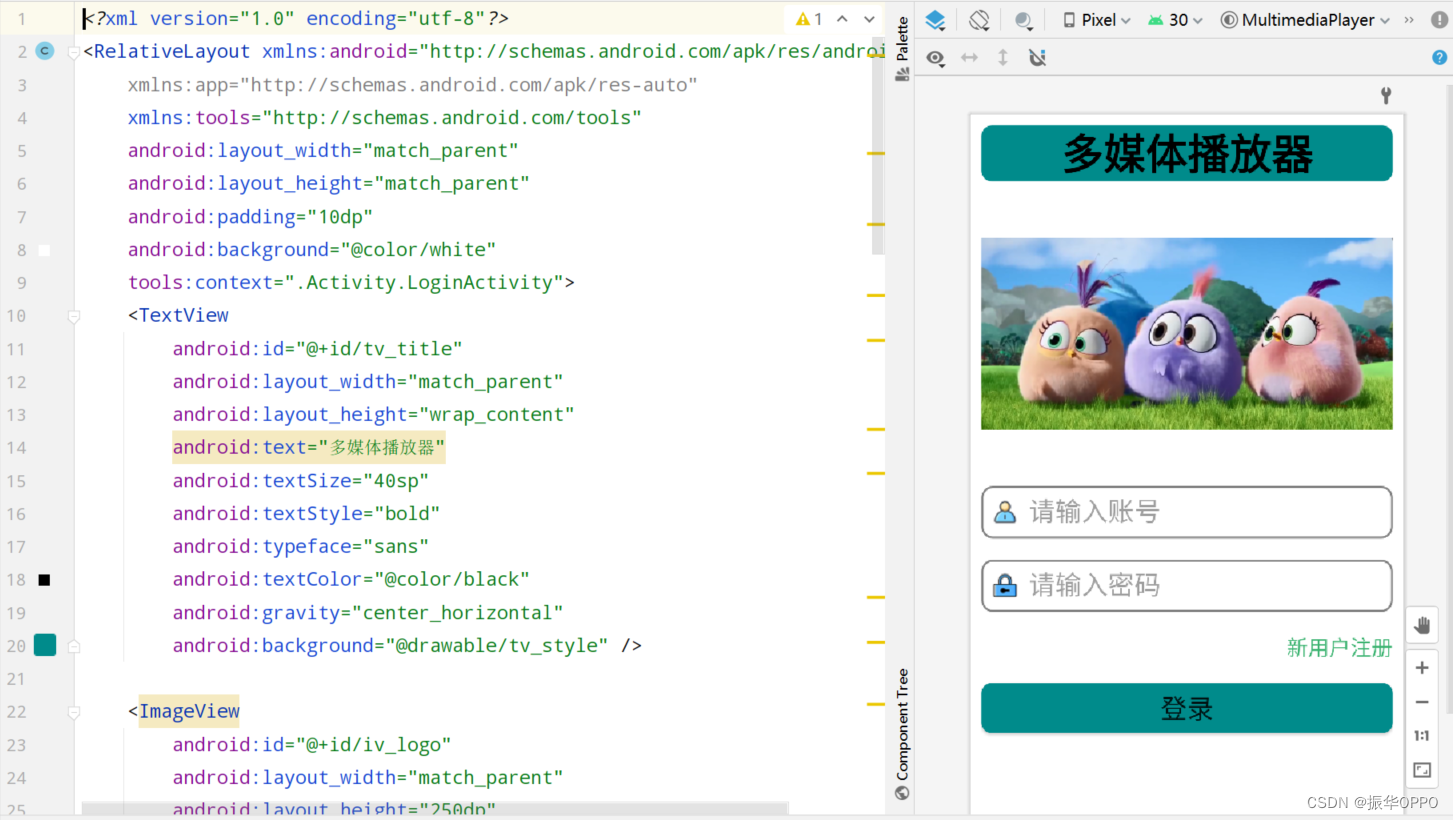Click the android:typeface="sans" line
1453x820 pixels.
point(301,547)
